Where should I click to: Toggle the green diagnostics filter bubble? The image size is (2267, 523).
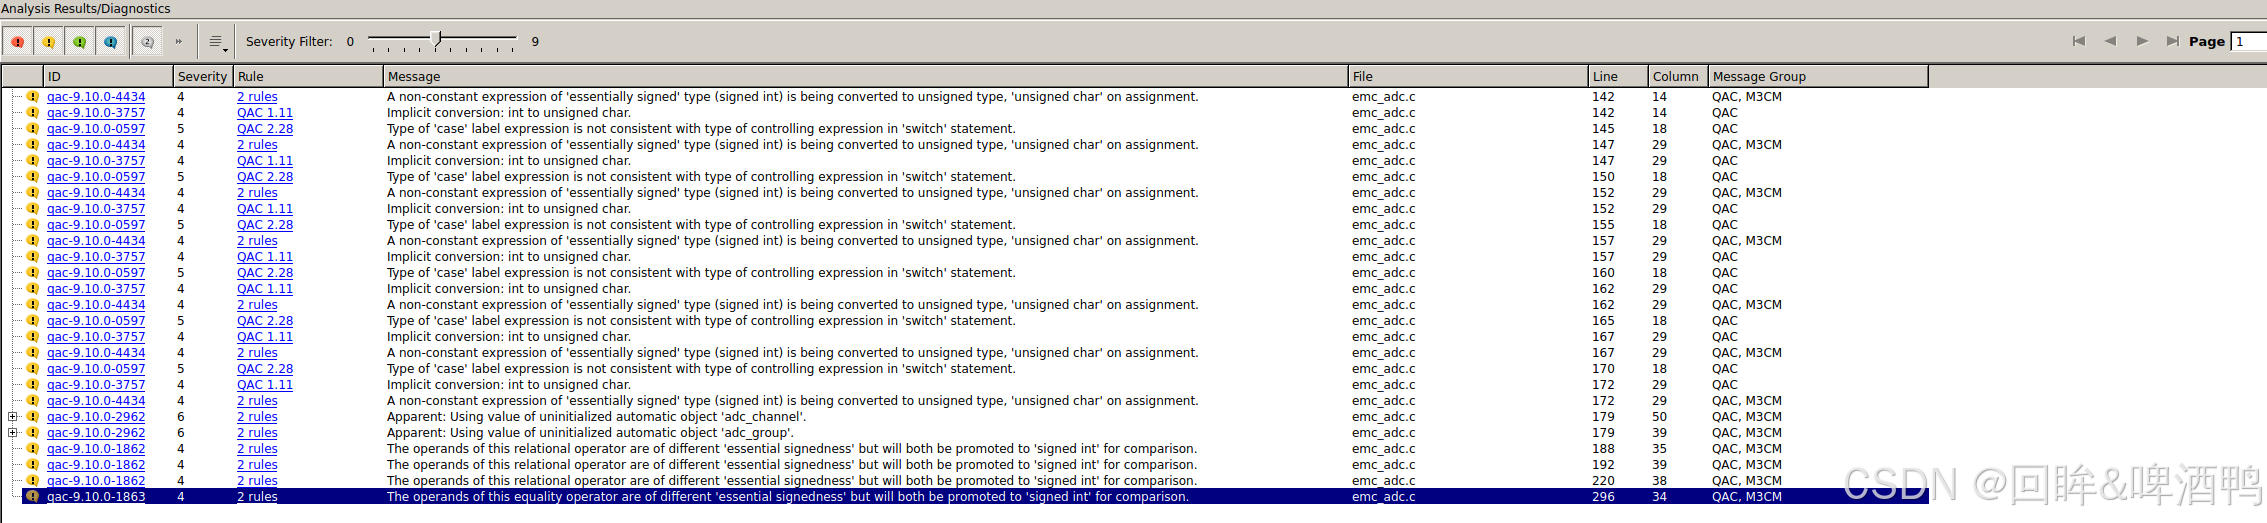tap(80, 42)
